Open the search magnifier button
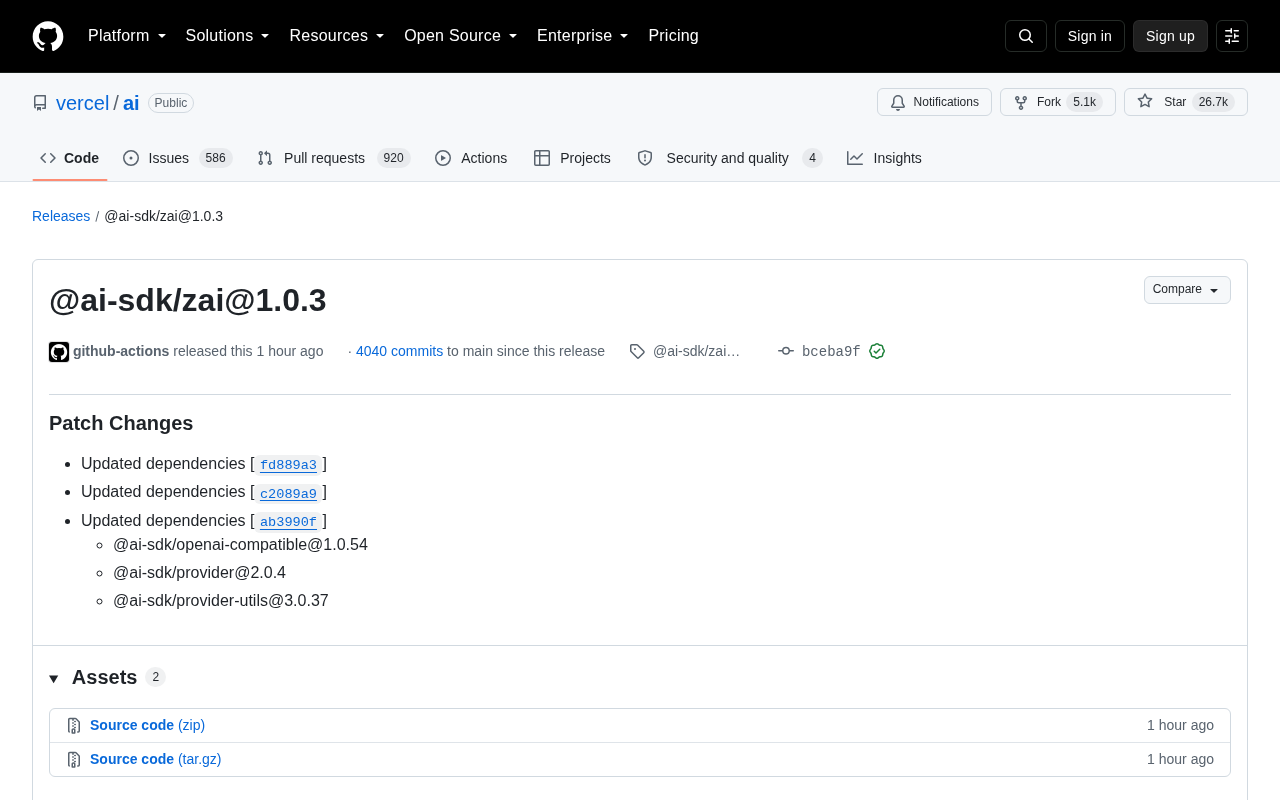The image size is (1280, 800). [1026, 36]
